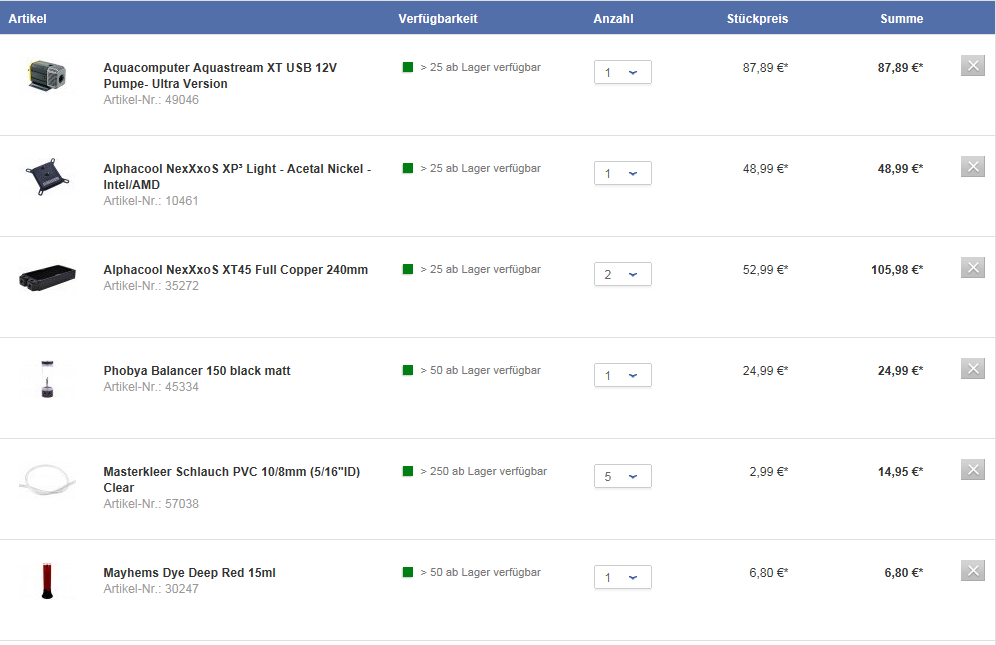Open Aquacomputer Aquastream XT USB 12V product link

220,76
